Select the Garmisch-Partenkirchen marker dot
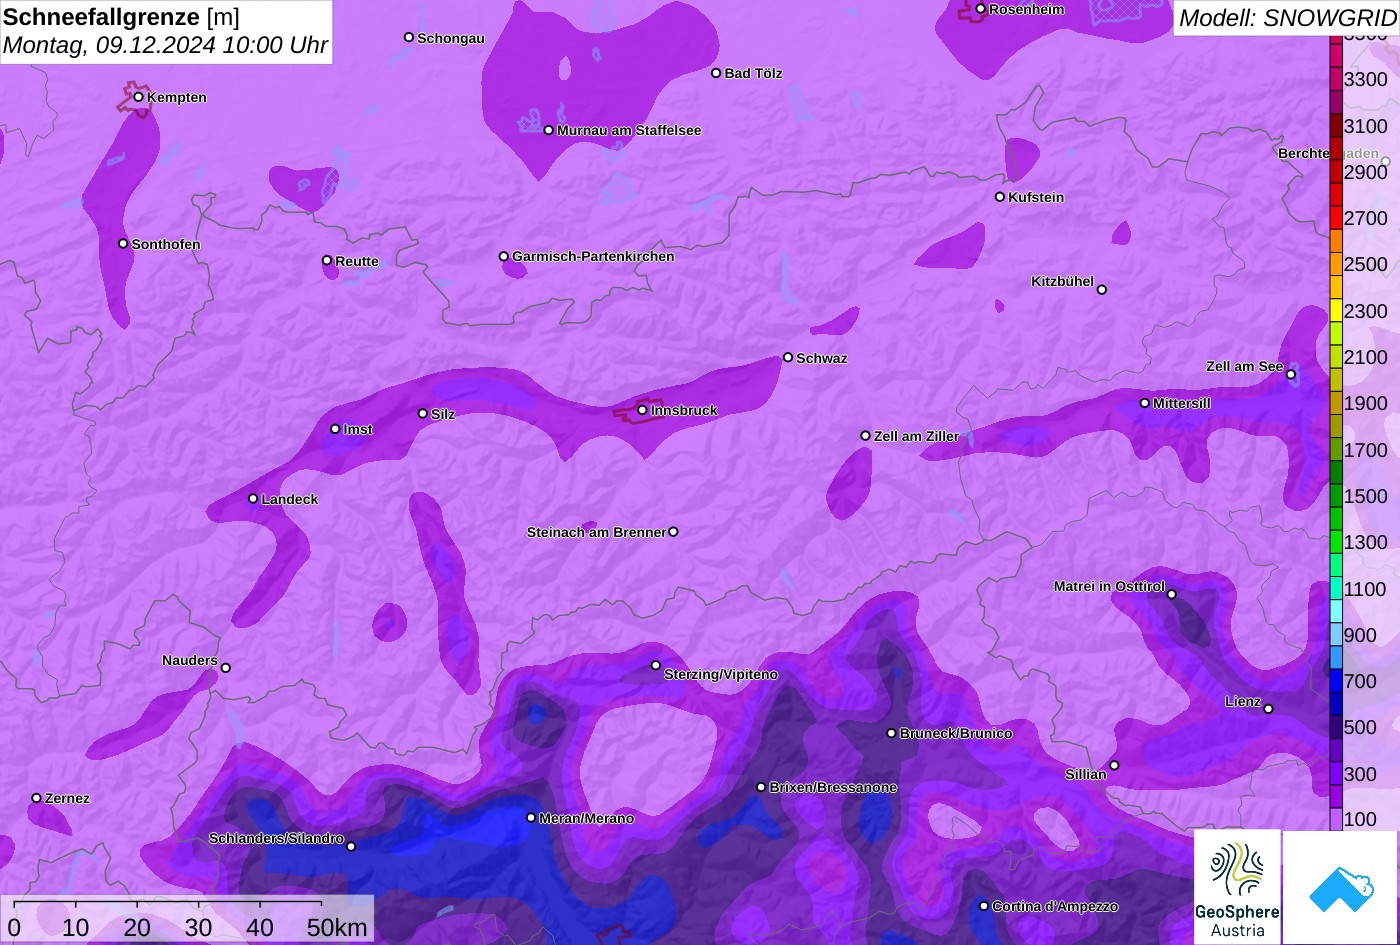This screenshot has width=1400, height=945. pyautogui.click(x=504, y=257)
